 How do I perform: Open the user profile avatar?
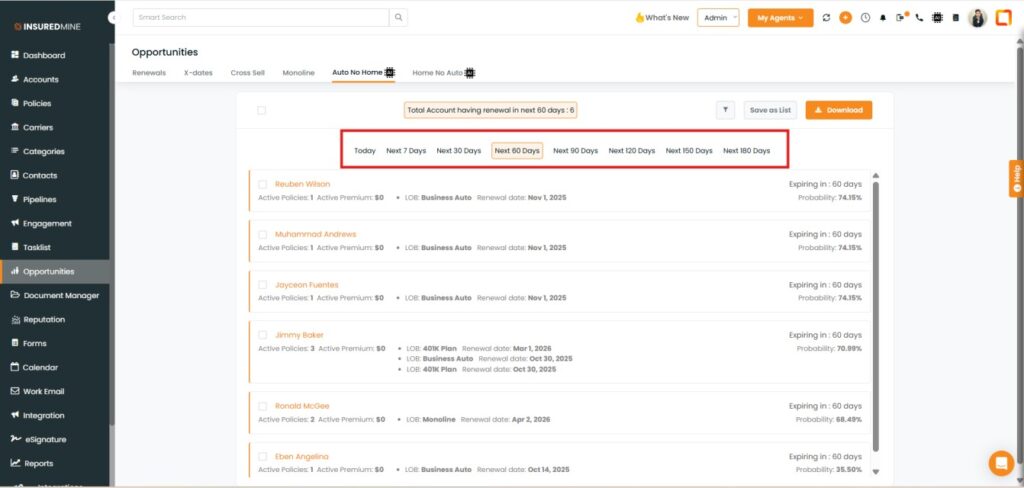point(977,18)
